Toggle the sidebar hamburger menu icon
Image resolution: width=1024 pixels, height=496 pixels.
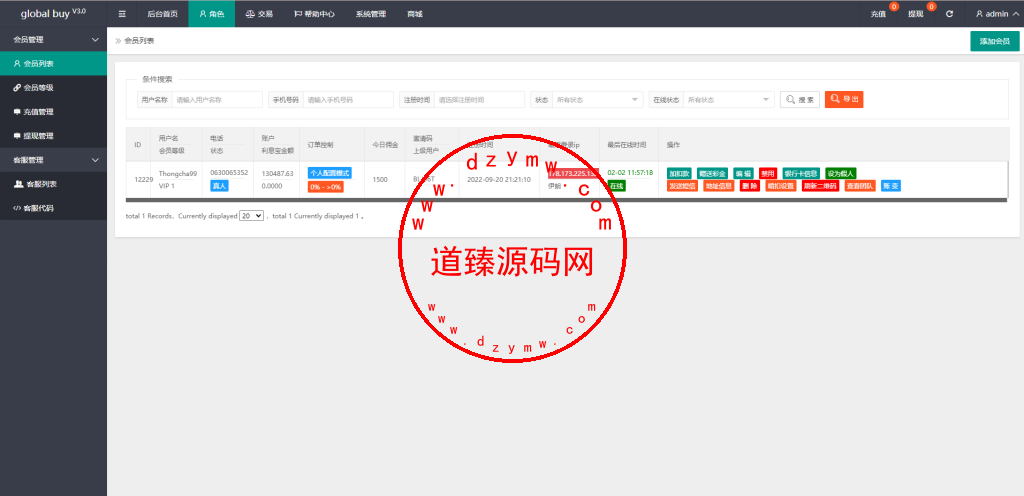122,14
